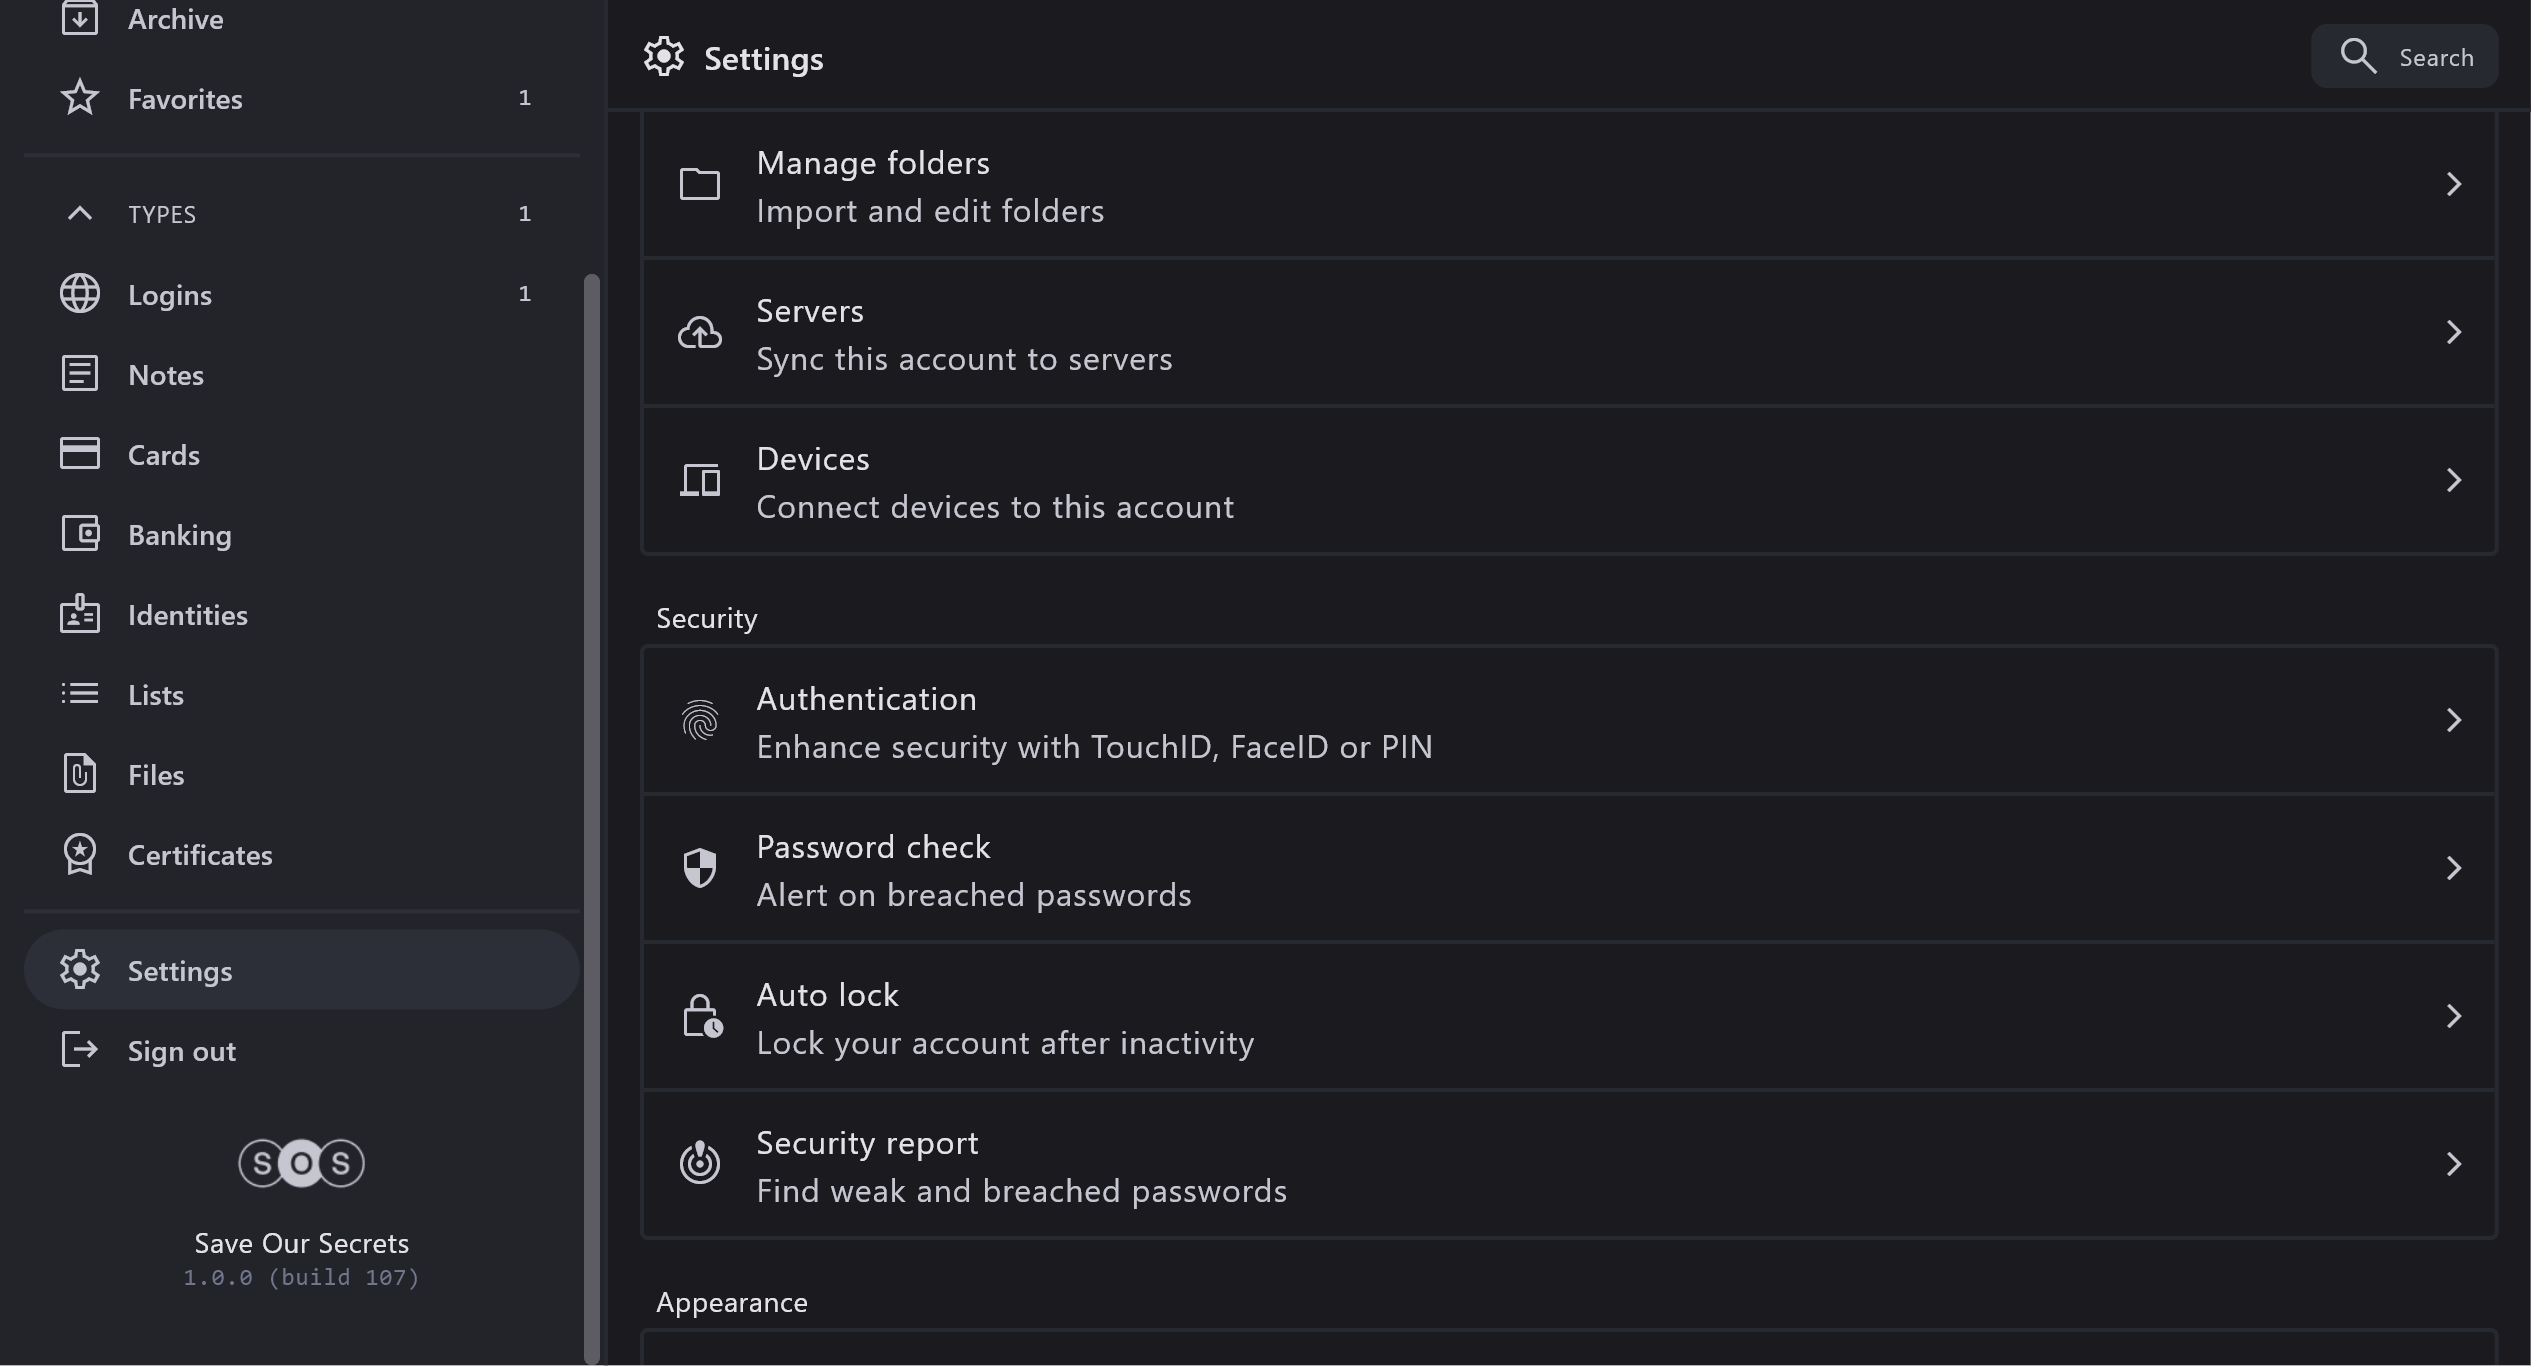
Task: Go to Favorites in the sidebar
Action: click(185, 99)
